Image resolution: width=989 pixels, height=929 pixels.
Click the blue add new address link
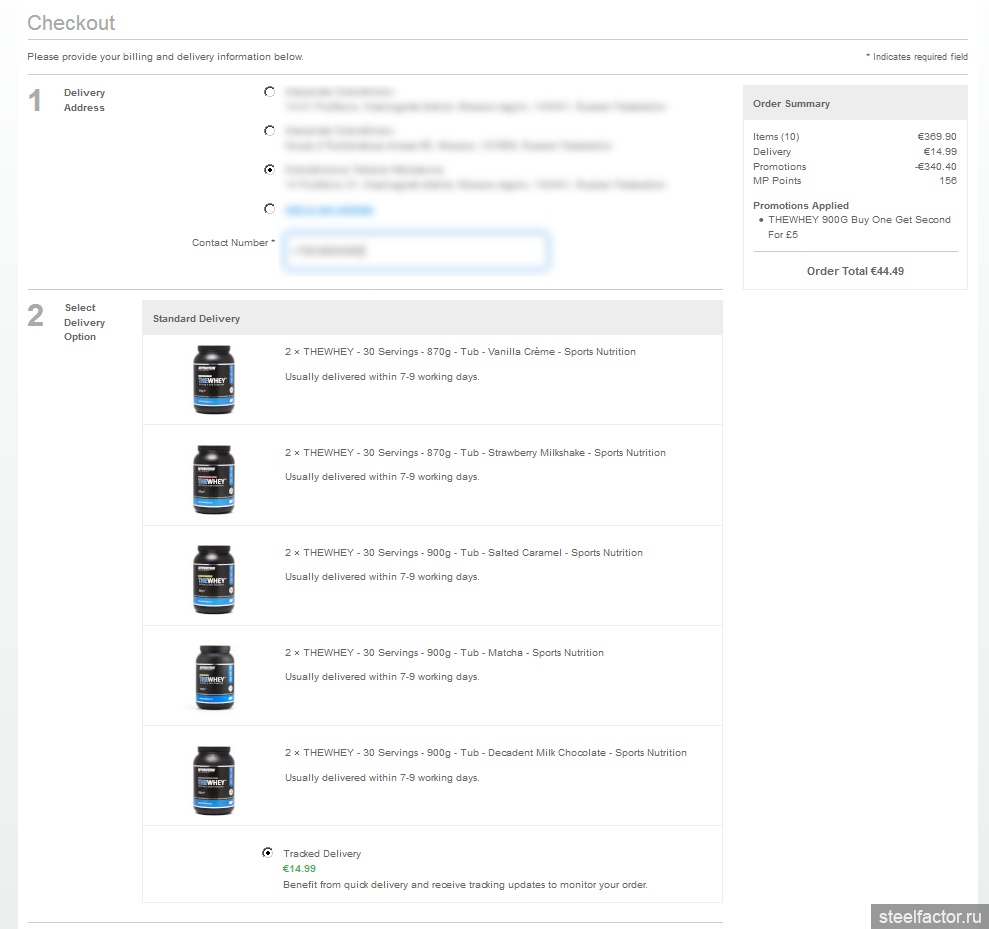click(x=329, y=210)
